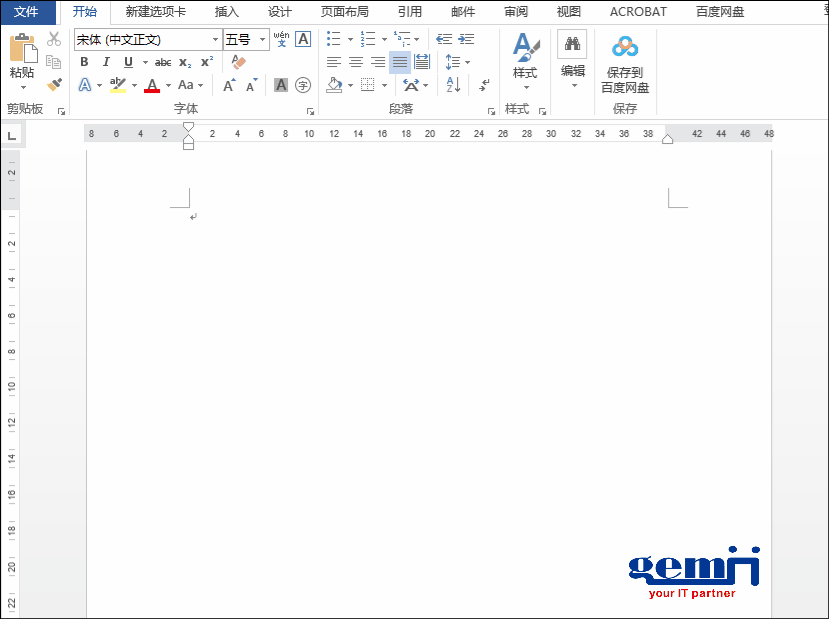Viewport: 829px width, 619px height.
Task: Open the phonetic guide (拼音指南) tool
Action: click(x=281, y=41)
